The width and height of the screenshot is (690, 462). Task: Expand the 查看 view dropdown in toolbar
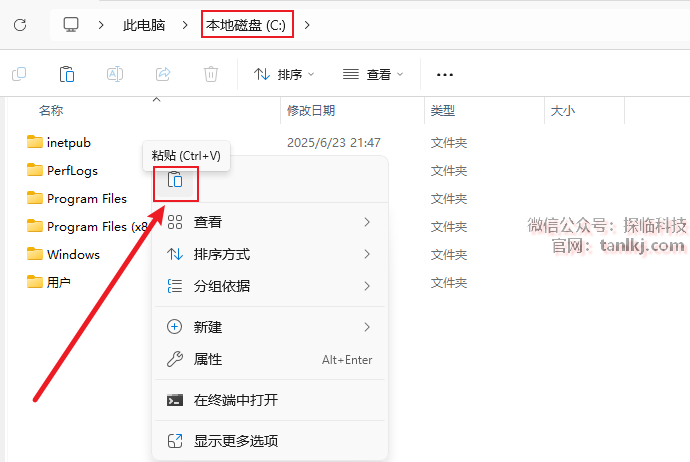coord(373,74)
